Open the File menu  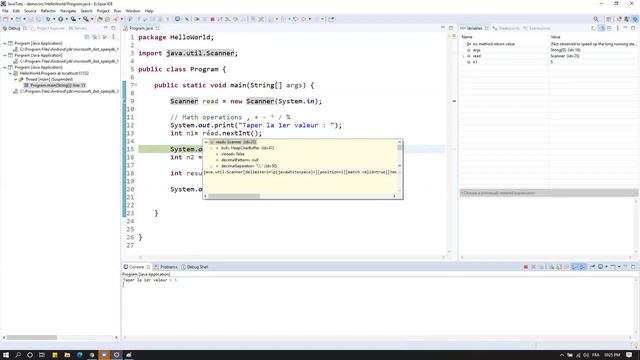[x=5, y=11]
